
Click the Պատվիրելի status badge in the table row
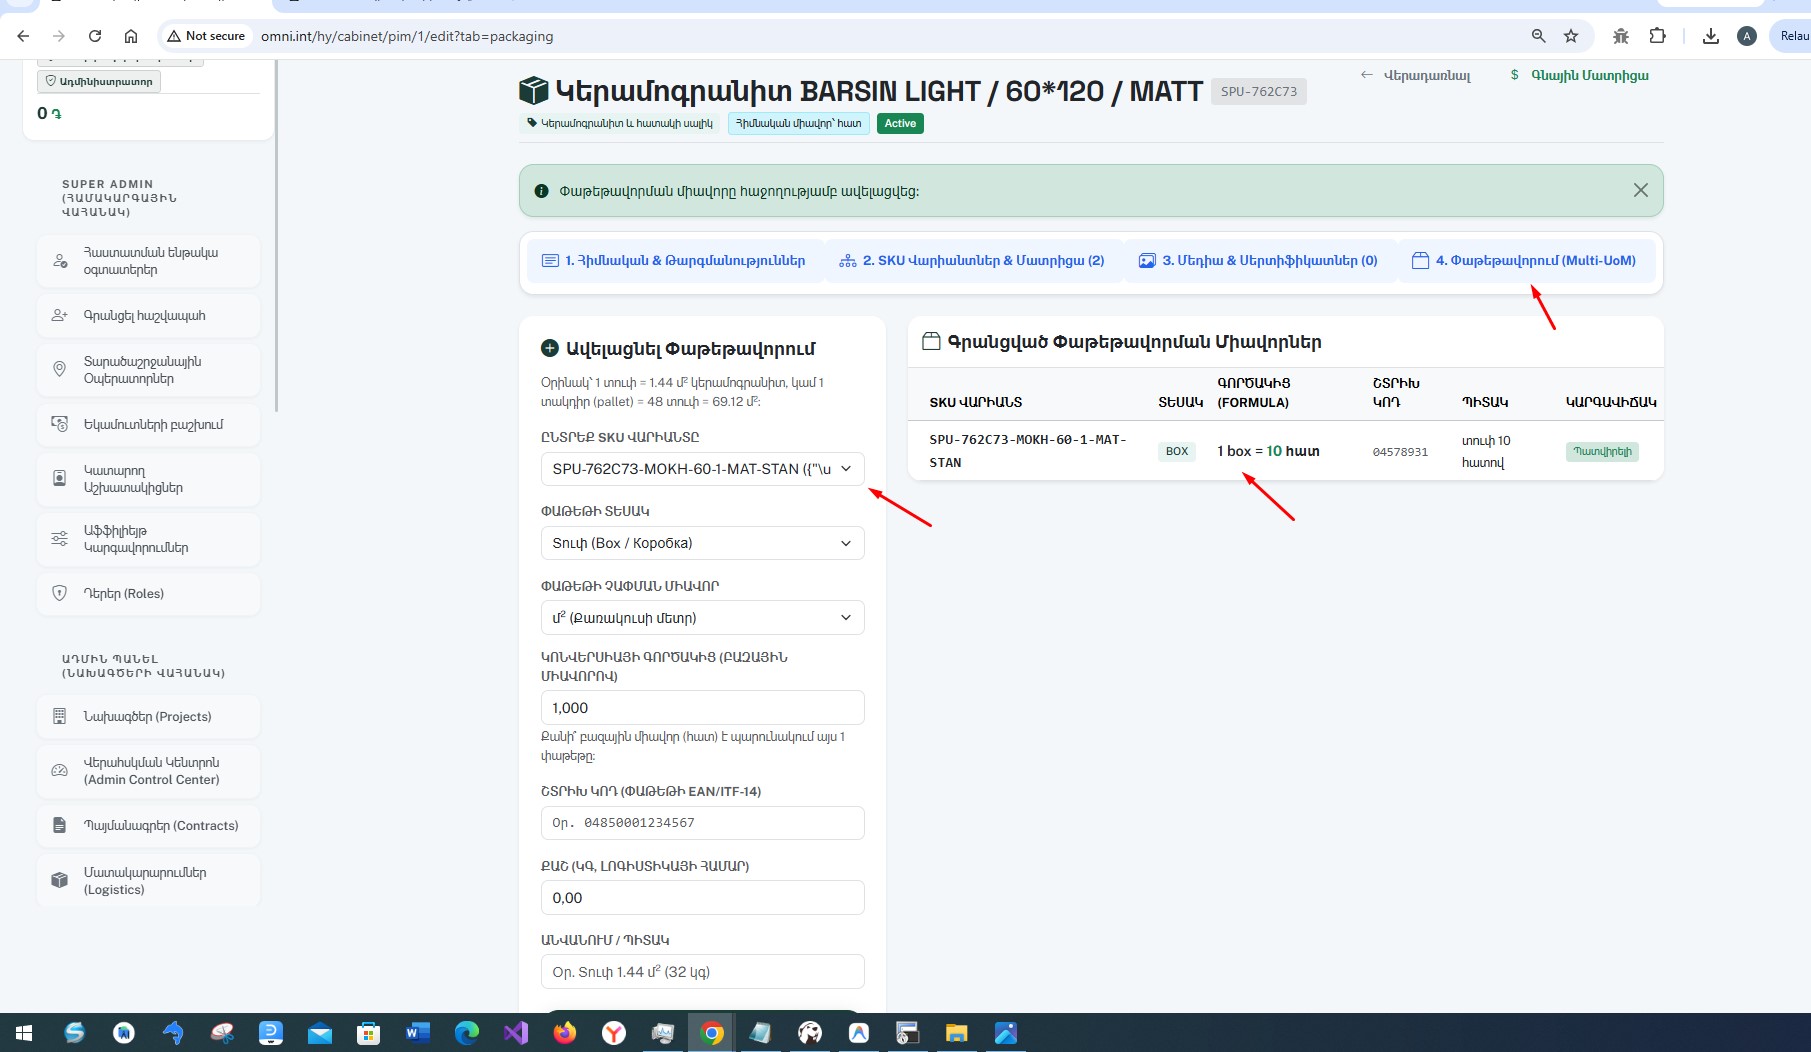click(x=1602, y=451)
